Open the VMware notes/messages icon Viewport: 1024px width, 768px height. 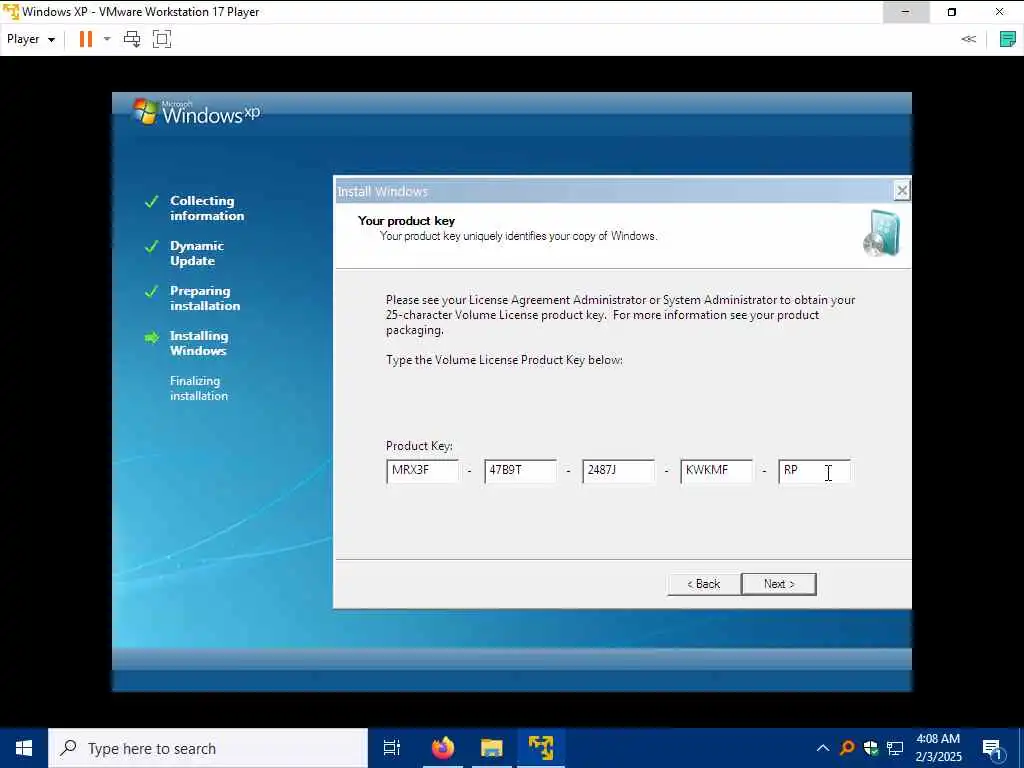pos(1008,39)
